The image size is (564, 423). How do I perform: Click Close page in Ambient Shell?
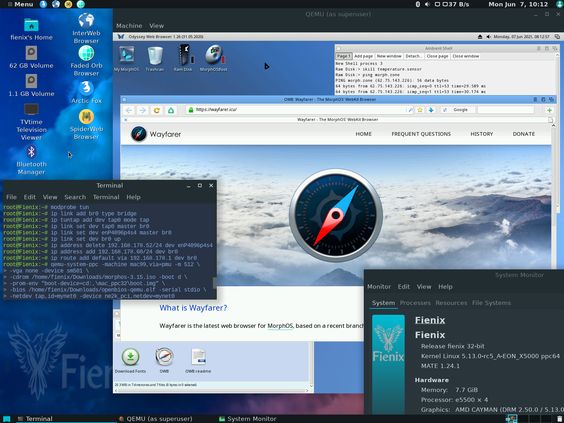(x=437, y=56)
